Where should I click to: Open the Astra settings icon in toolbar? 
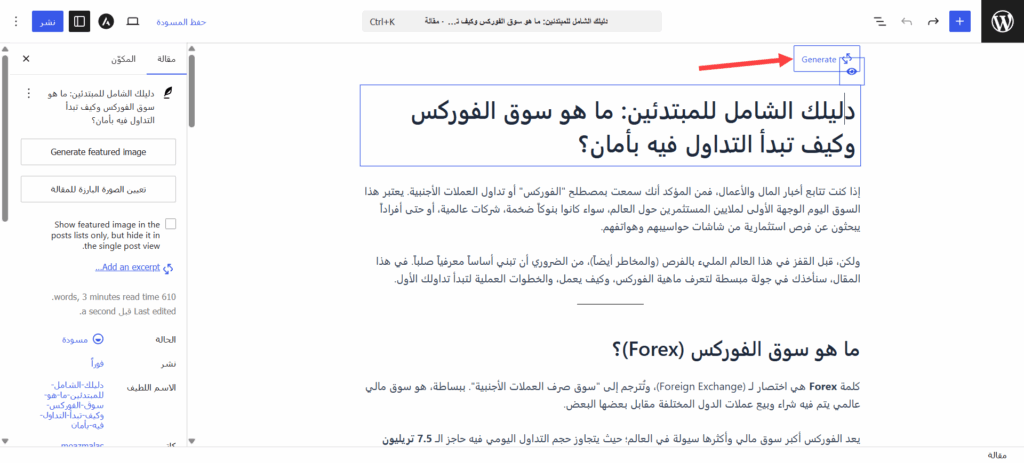pos(106,21)
